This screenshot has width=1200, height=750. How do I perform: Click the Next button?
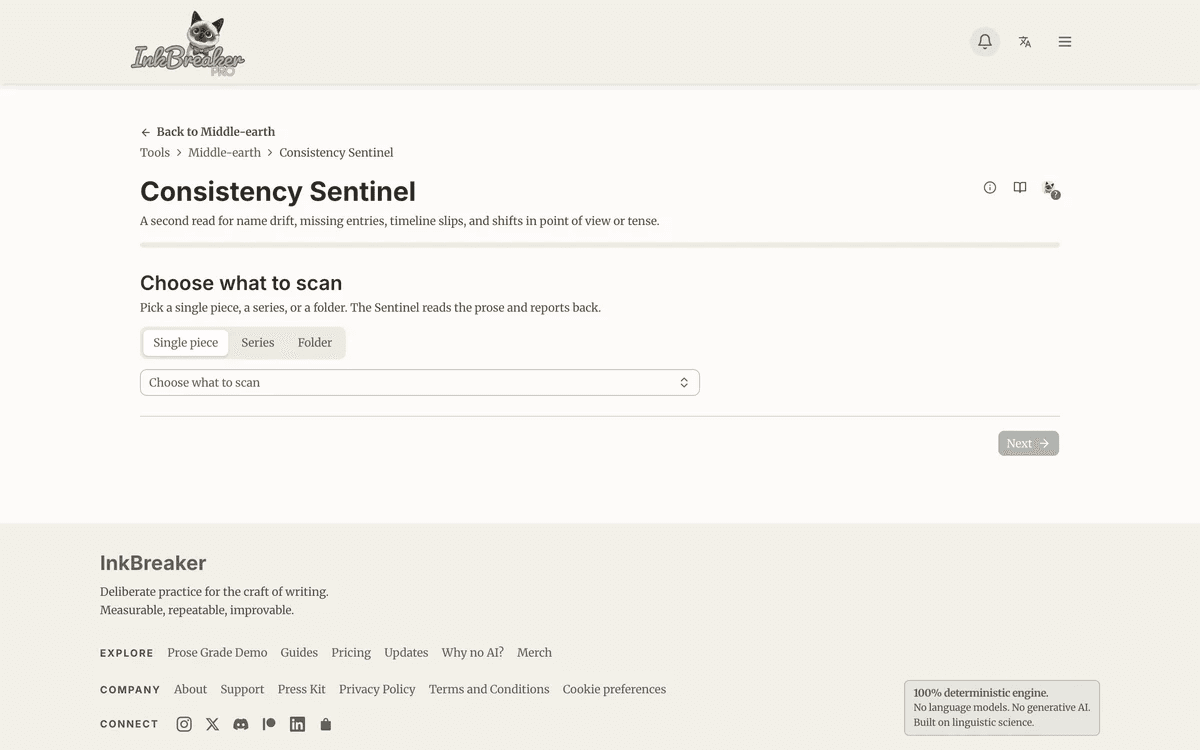pos(1028,444)
